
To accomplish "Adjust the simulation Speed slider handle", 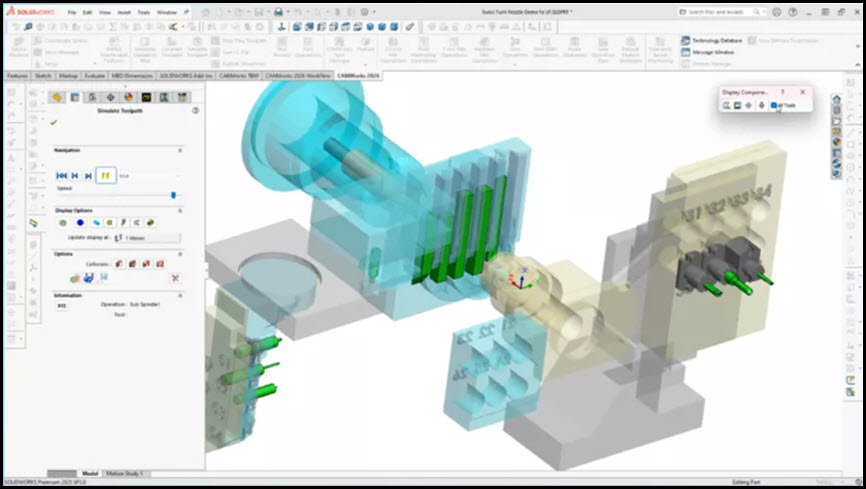I will click(x=173, y=195).
